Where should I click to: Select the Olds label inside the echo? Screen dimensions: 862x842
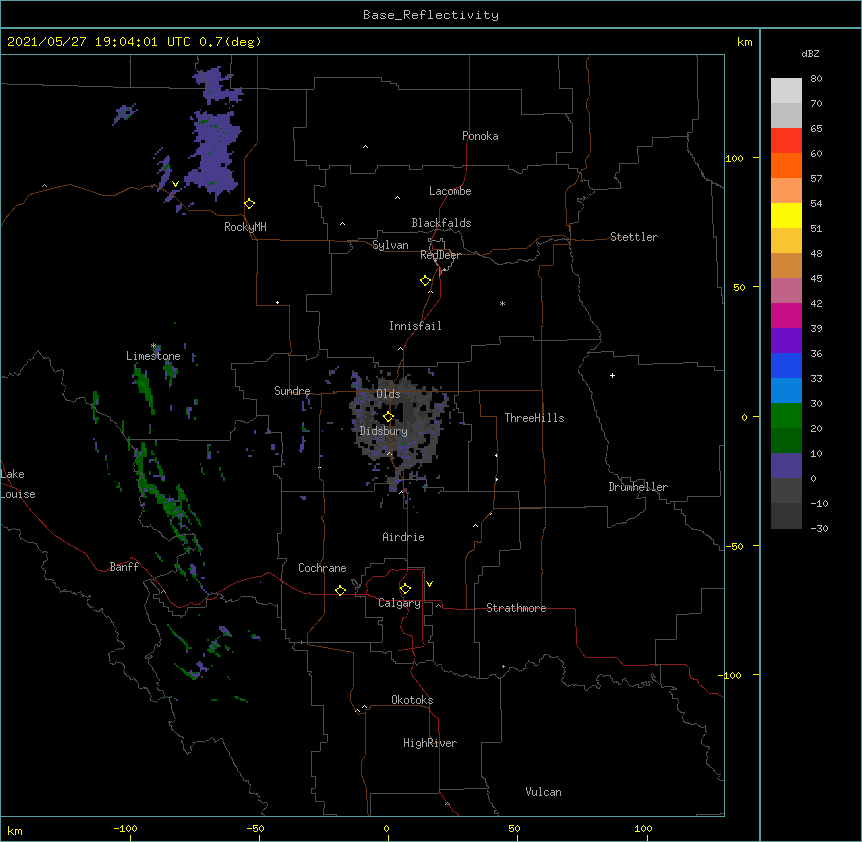click(388, 394)
